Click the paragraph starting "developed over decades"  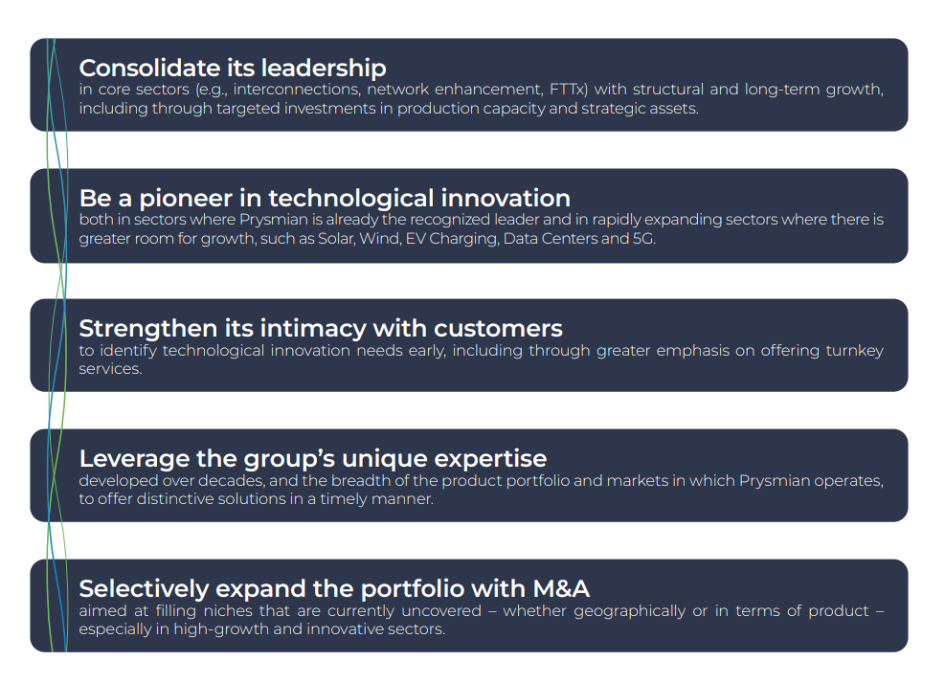tap(480, 489)
